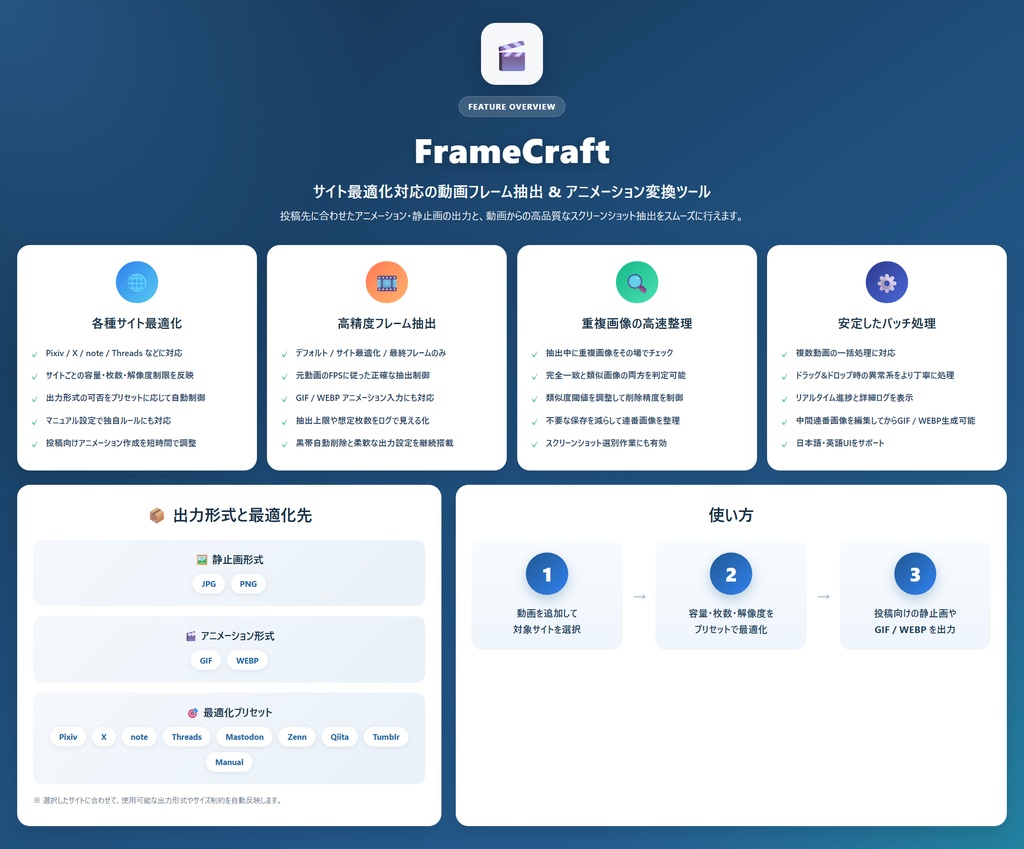Select the Tumblr preset

386,737
